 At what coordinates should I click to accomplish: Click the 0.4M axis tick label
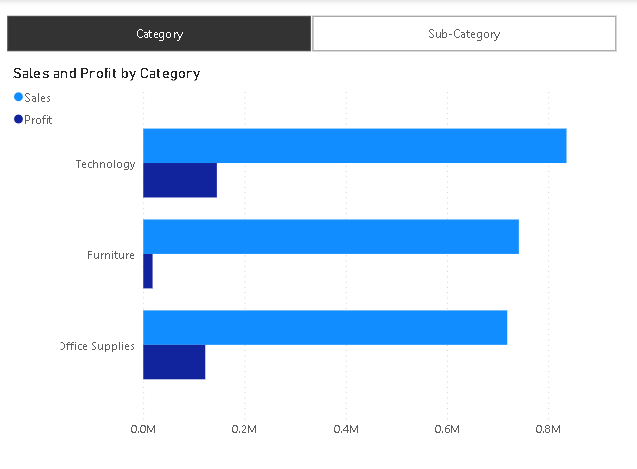(346, 429)
